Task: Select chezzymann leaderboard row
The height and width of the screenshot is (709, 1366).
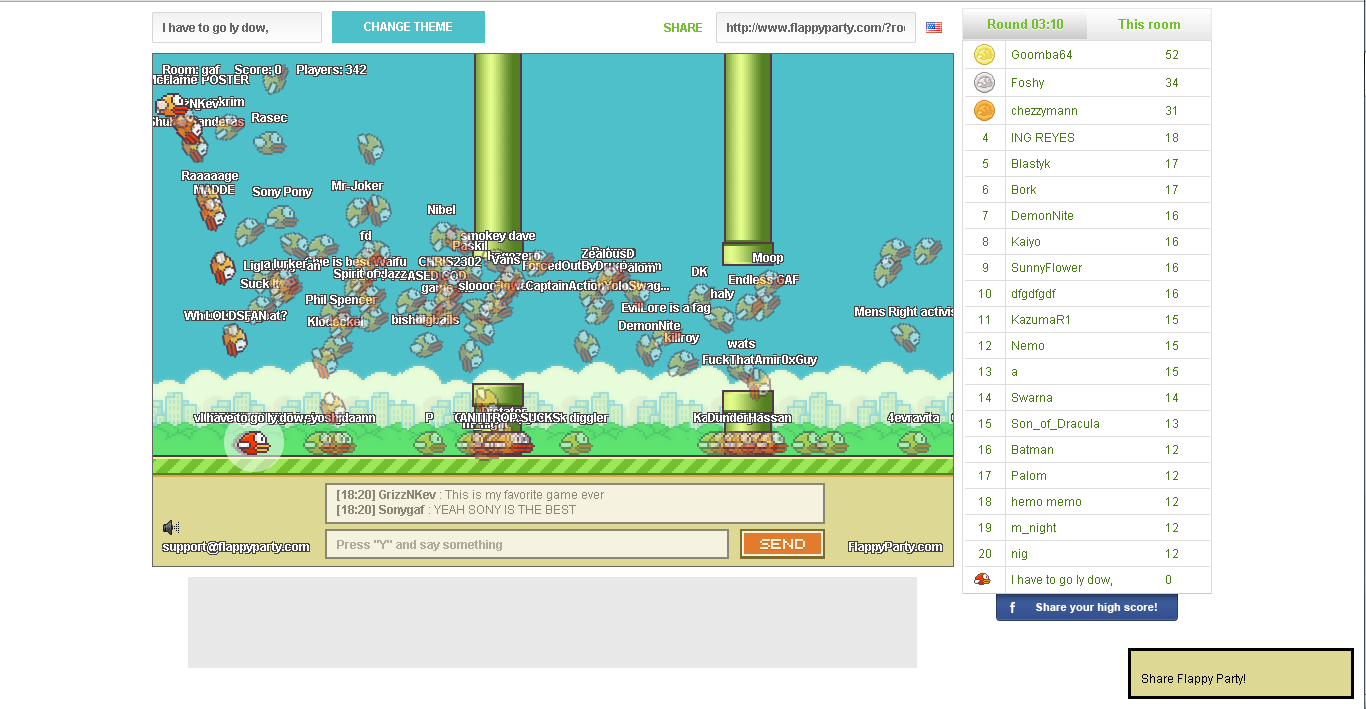Action: coord(1087,111)
